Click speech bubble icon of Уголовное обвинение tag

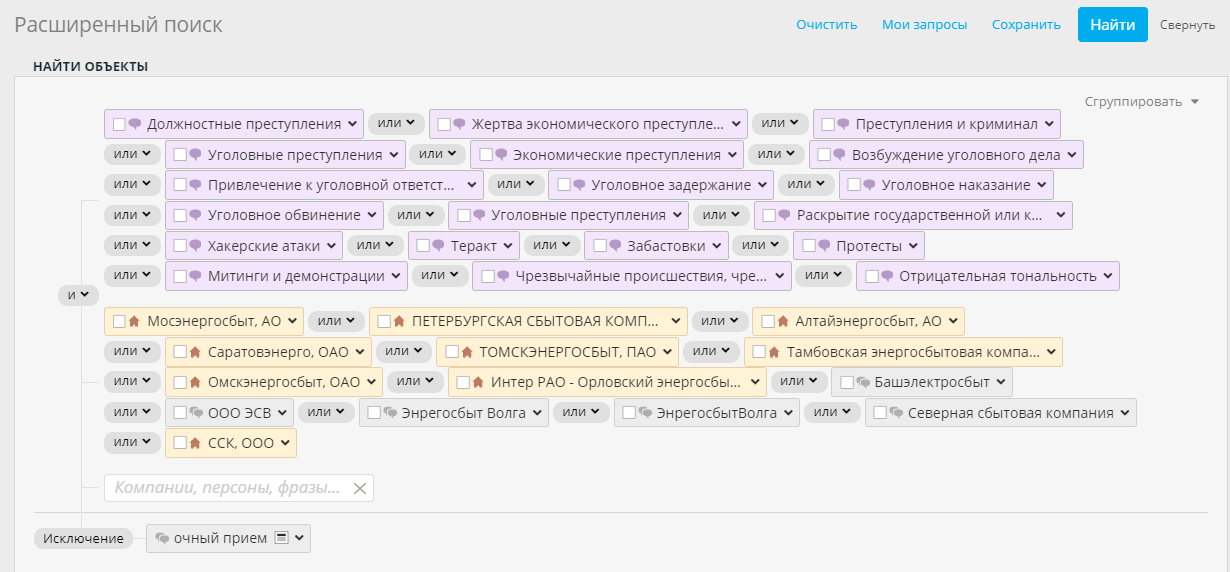[196, 215]
